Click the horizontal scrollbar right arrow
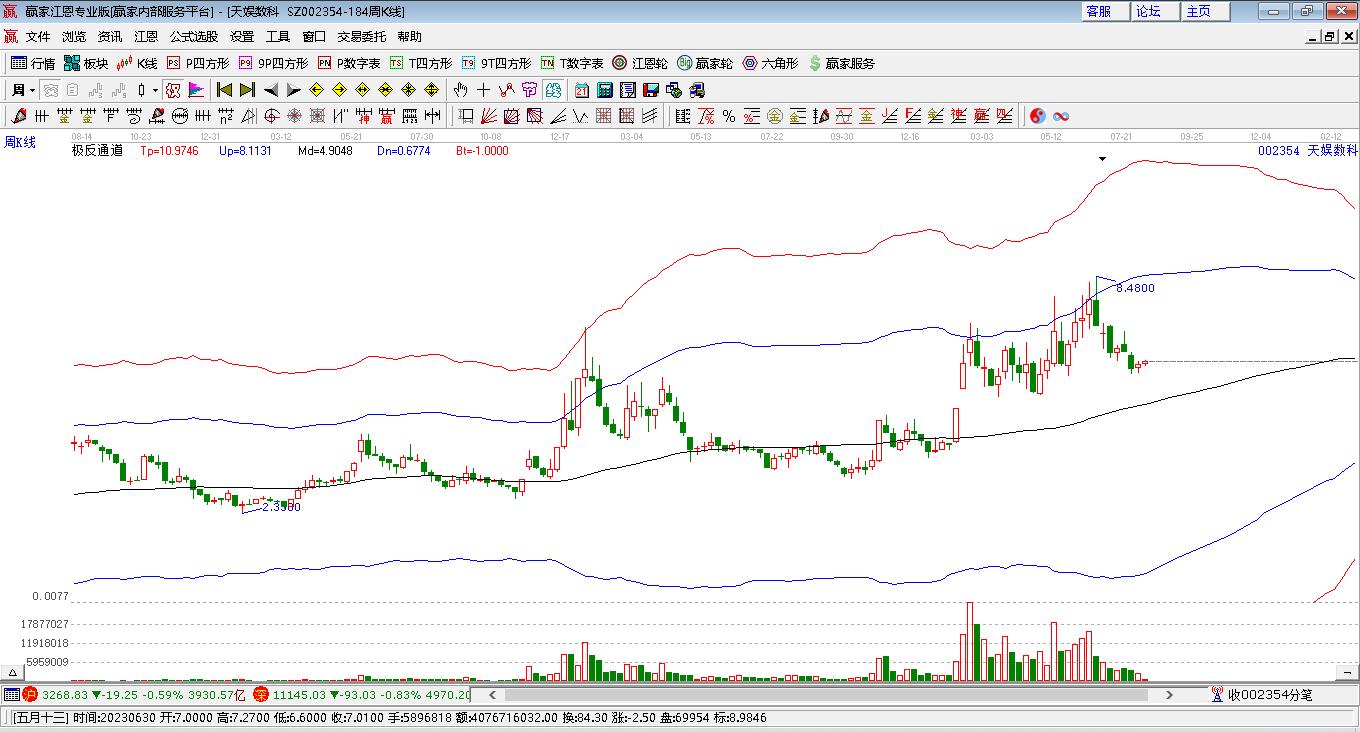Image resolution: width=1360 pixels, height=732 pixels. (1169, 694)
